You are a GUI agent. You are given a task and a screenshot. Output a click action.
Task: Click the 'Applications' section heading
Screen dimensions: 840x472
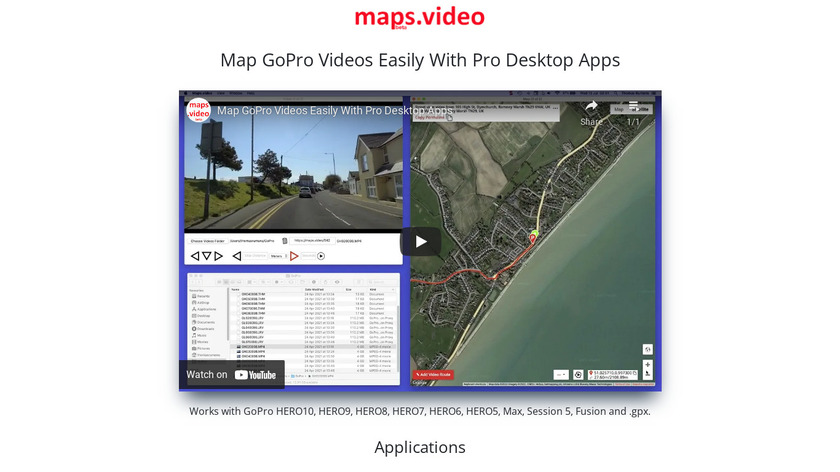420,447
